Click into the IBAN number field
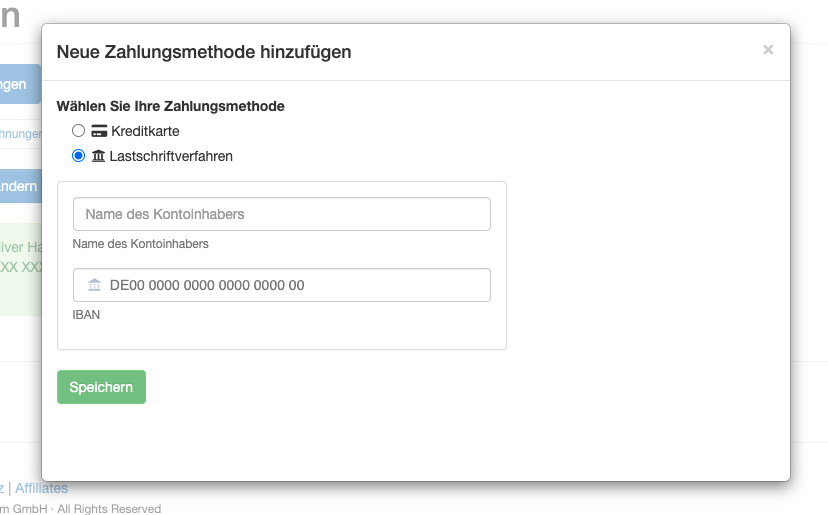Image resolution: width=828 pixels, height=515 pixels. [x=295, y=285]
